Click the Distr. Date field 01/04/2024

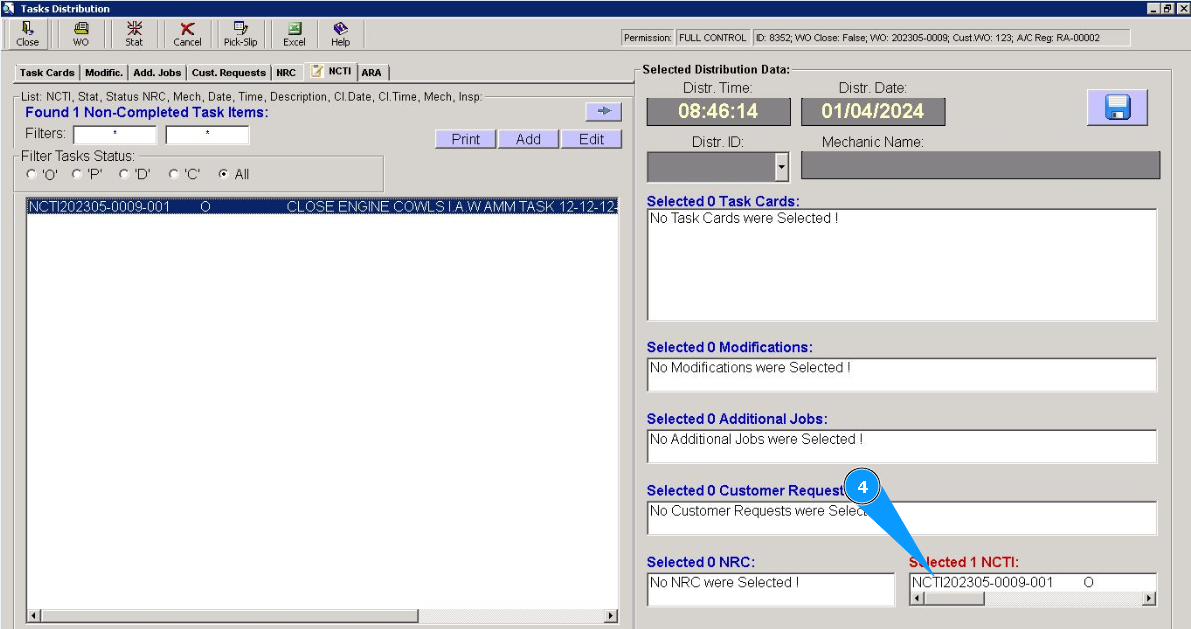[x=873, y=112]
